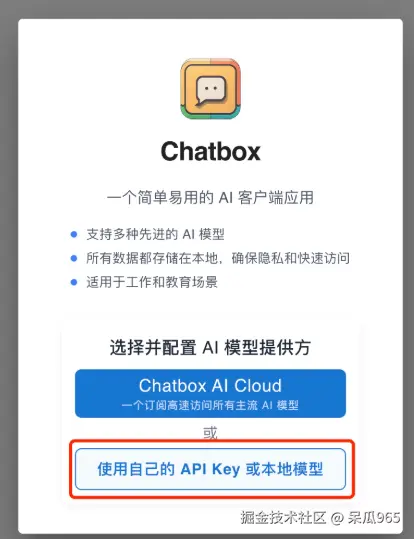
Task: Click the 一个订阅高速访问所有主流 AI 模型 subtitle
Action: coord(210,405)
